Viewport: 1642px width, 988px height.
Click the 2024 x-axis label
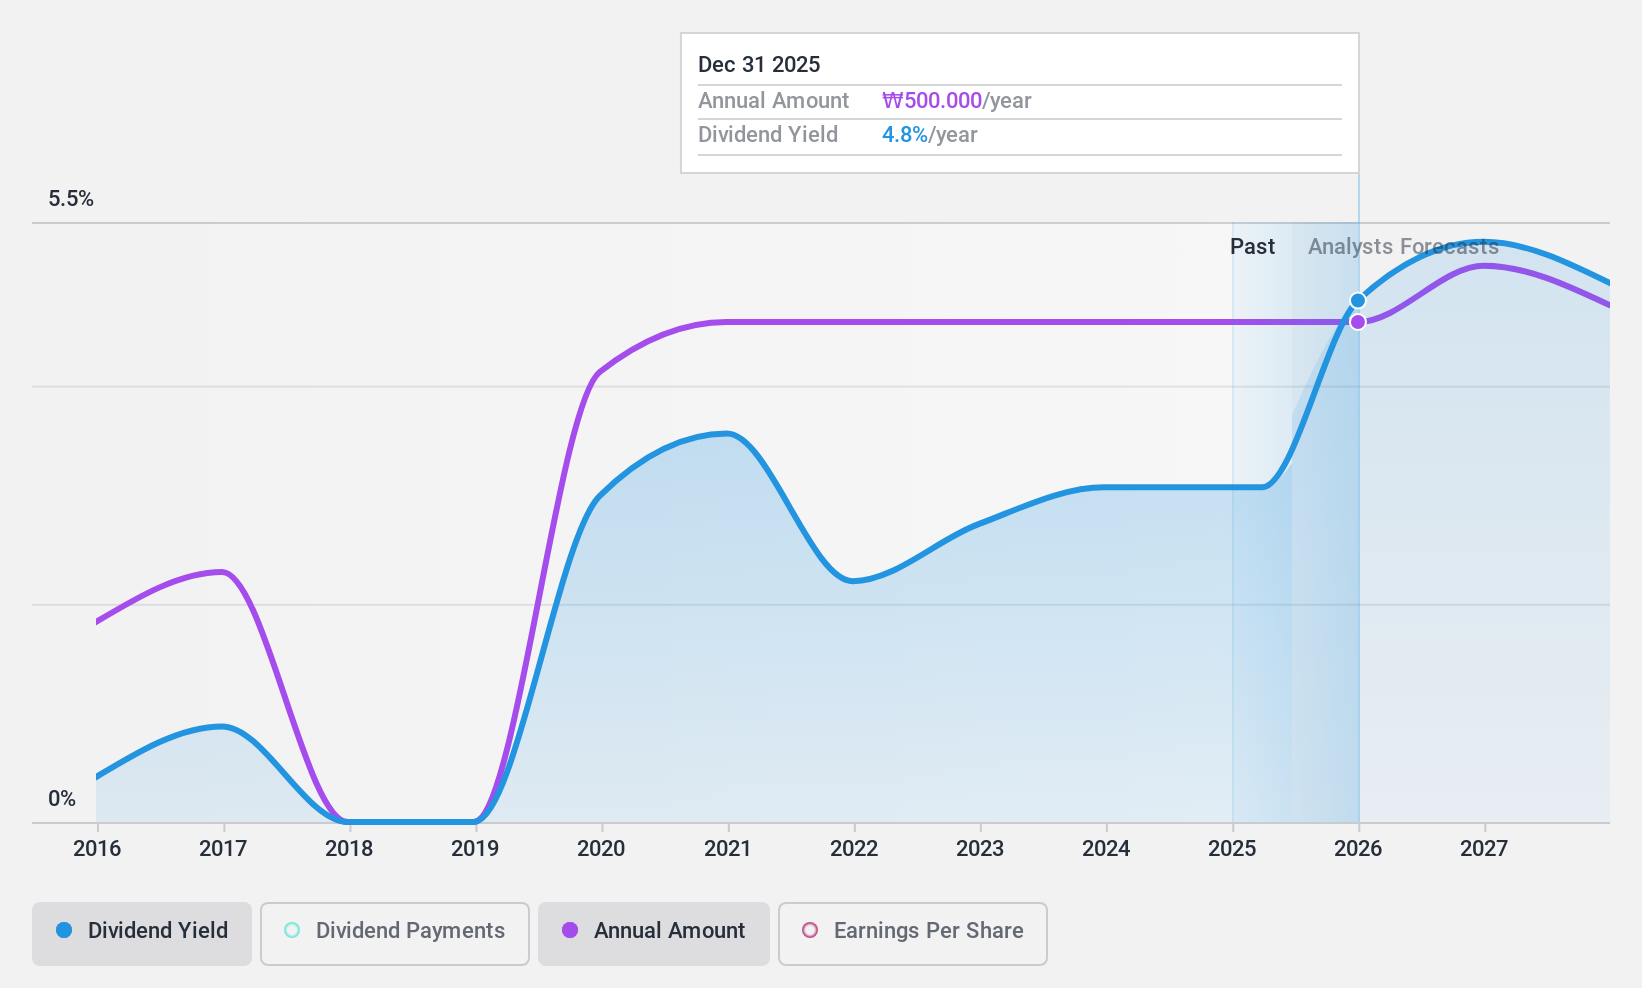pos(1106,849)
